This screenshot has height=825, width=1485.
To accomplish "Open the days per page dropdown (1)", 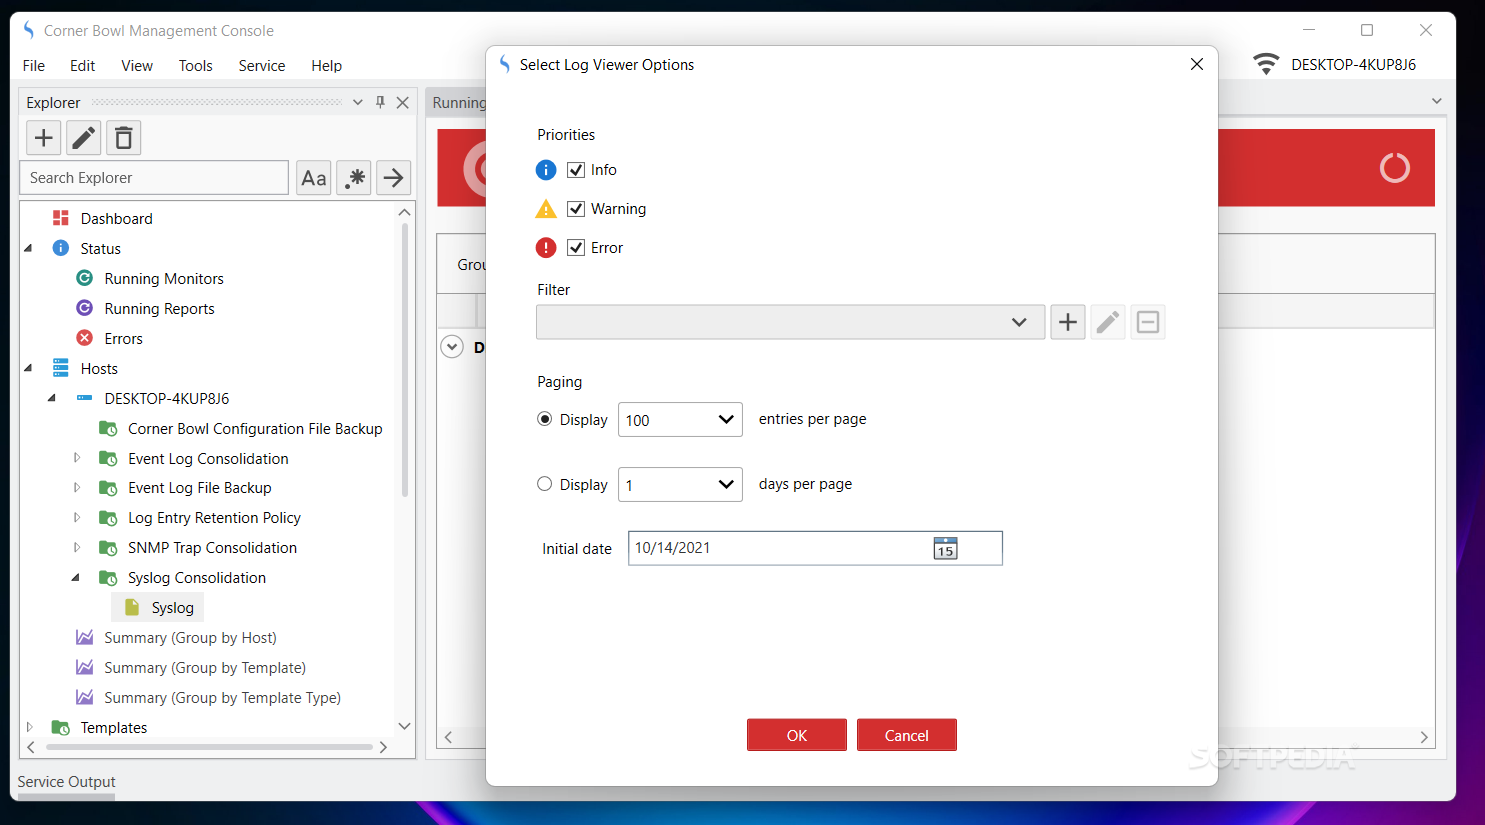I will (x=680, y=485).
